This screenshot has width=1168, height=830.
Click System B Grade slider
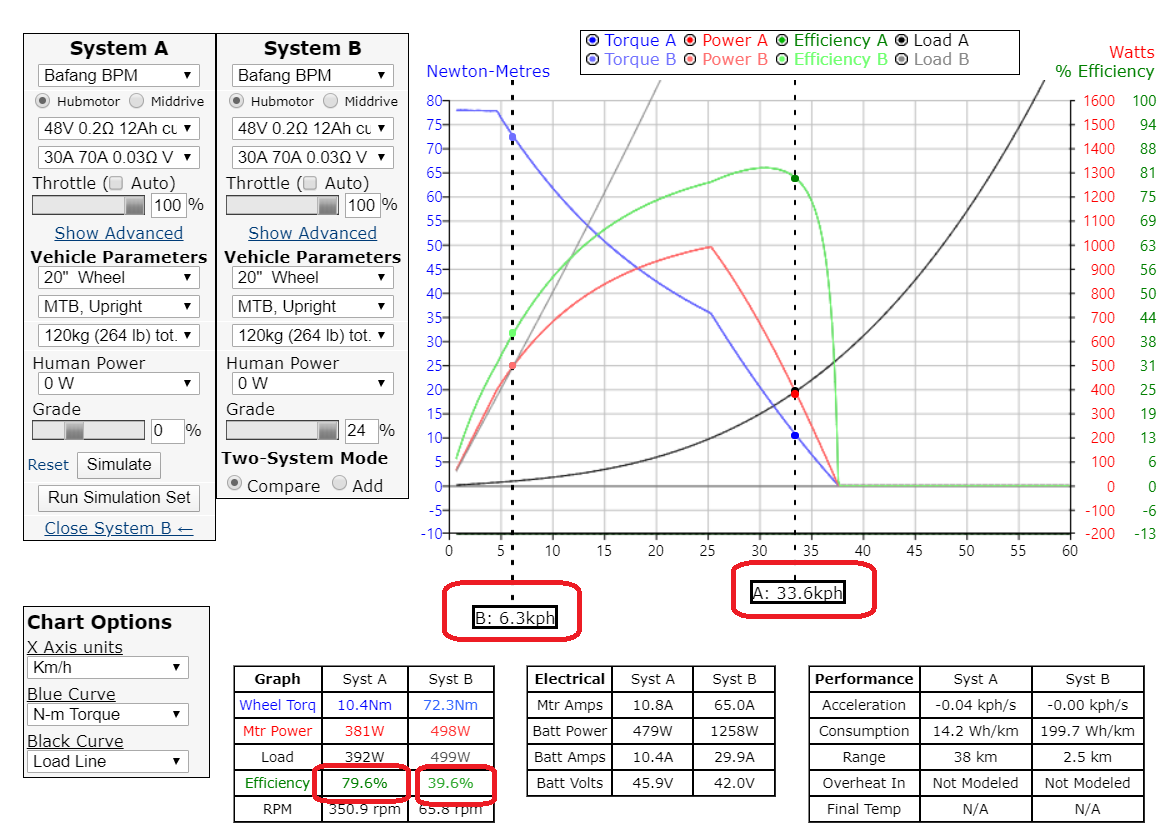pyautogui.click(x=284, y=430)
